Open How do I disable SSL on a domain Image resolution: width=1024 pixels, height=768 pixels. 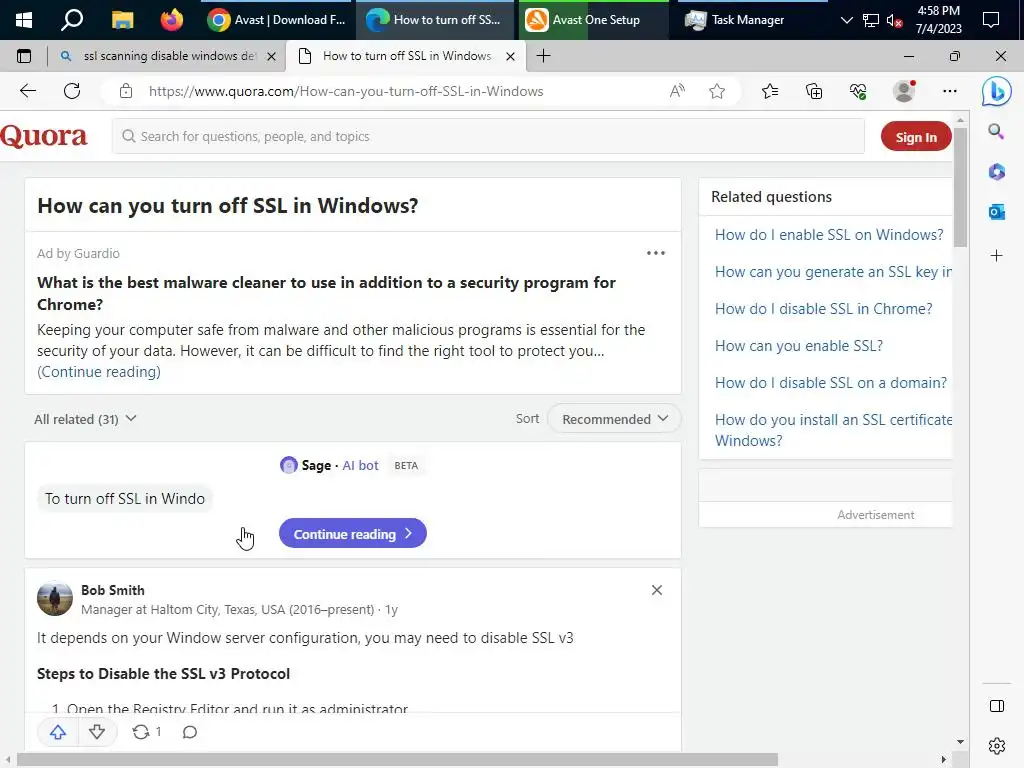[831, 382]
